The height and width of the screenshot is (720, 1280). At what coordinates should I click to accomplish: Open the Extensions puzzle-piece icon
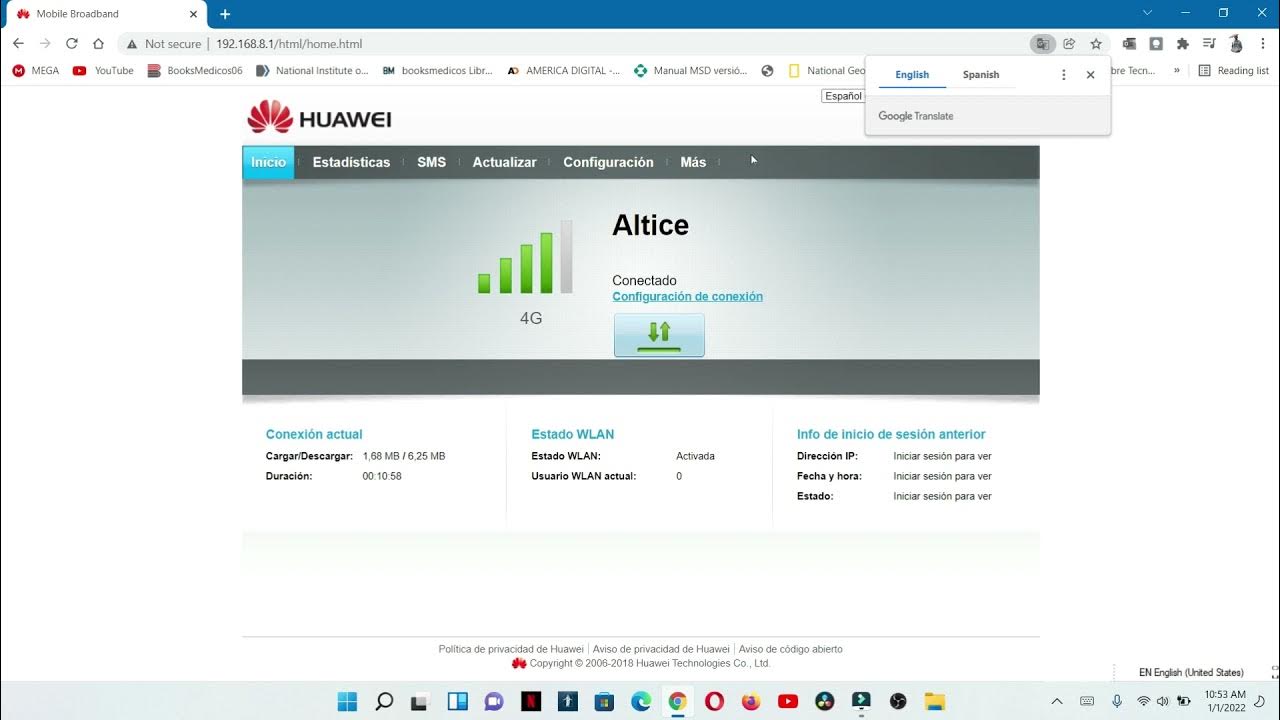click(1183, 44)
